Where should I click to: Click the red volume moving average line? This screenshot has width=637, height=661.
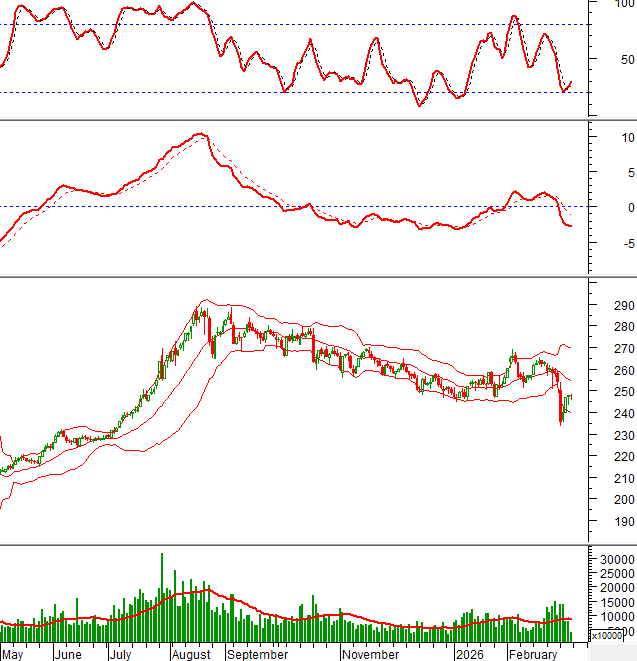[x=300, y=619]
